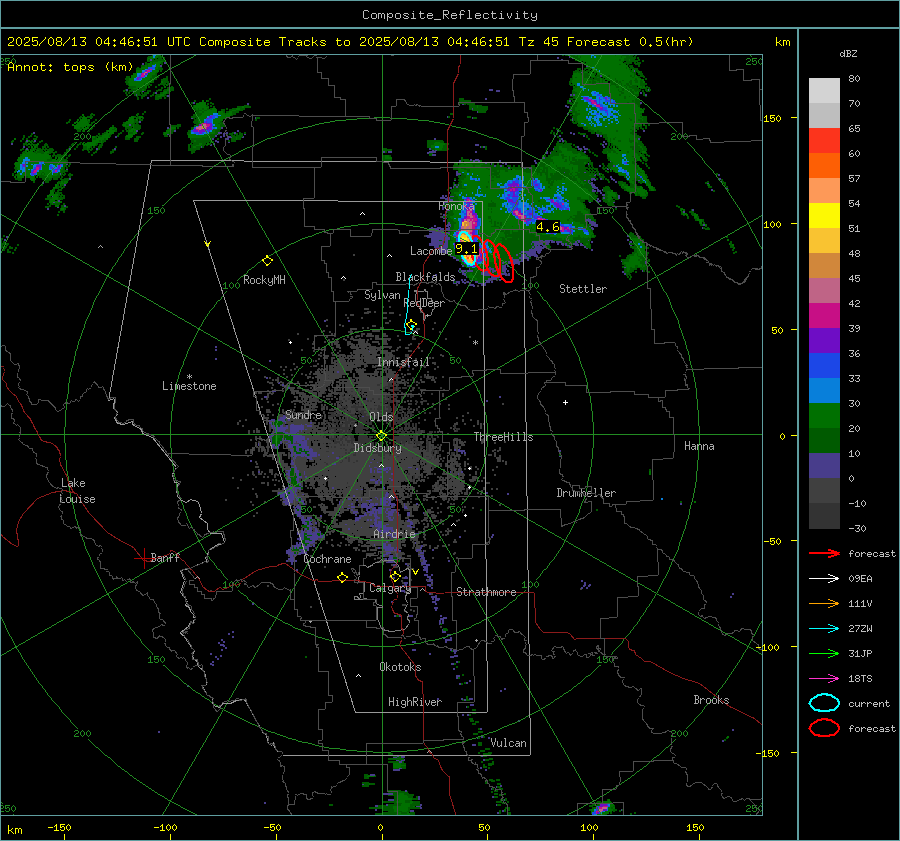The width and height of the screenshot is (900, 841).
Task: Pick the magenta 42 dBZ color swatch
Action: pos(824,315)
